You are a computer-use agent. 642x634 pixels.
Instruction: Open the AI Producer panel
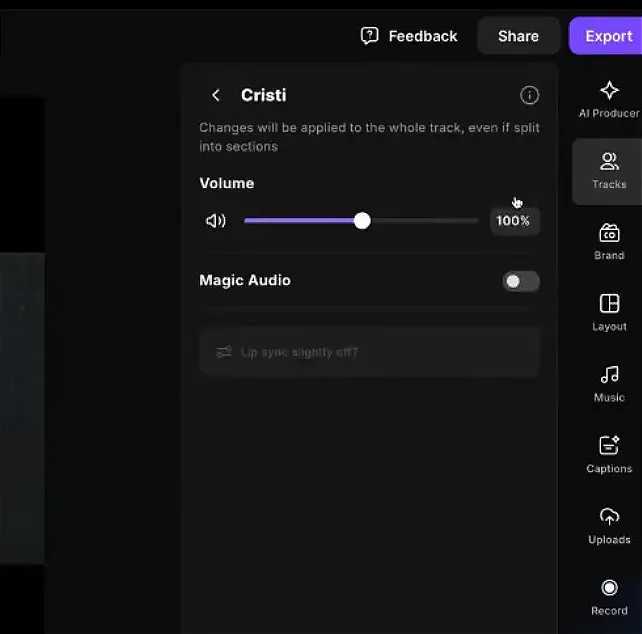(609, 100)
